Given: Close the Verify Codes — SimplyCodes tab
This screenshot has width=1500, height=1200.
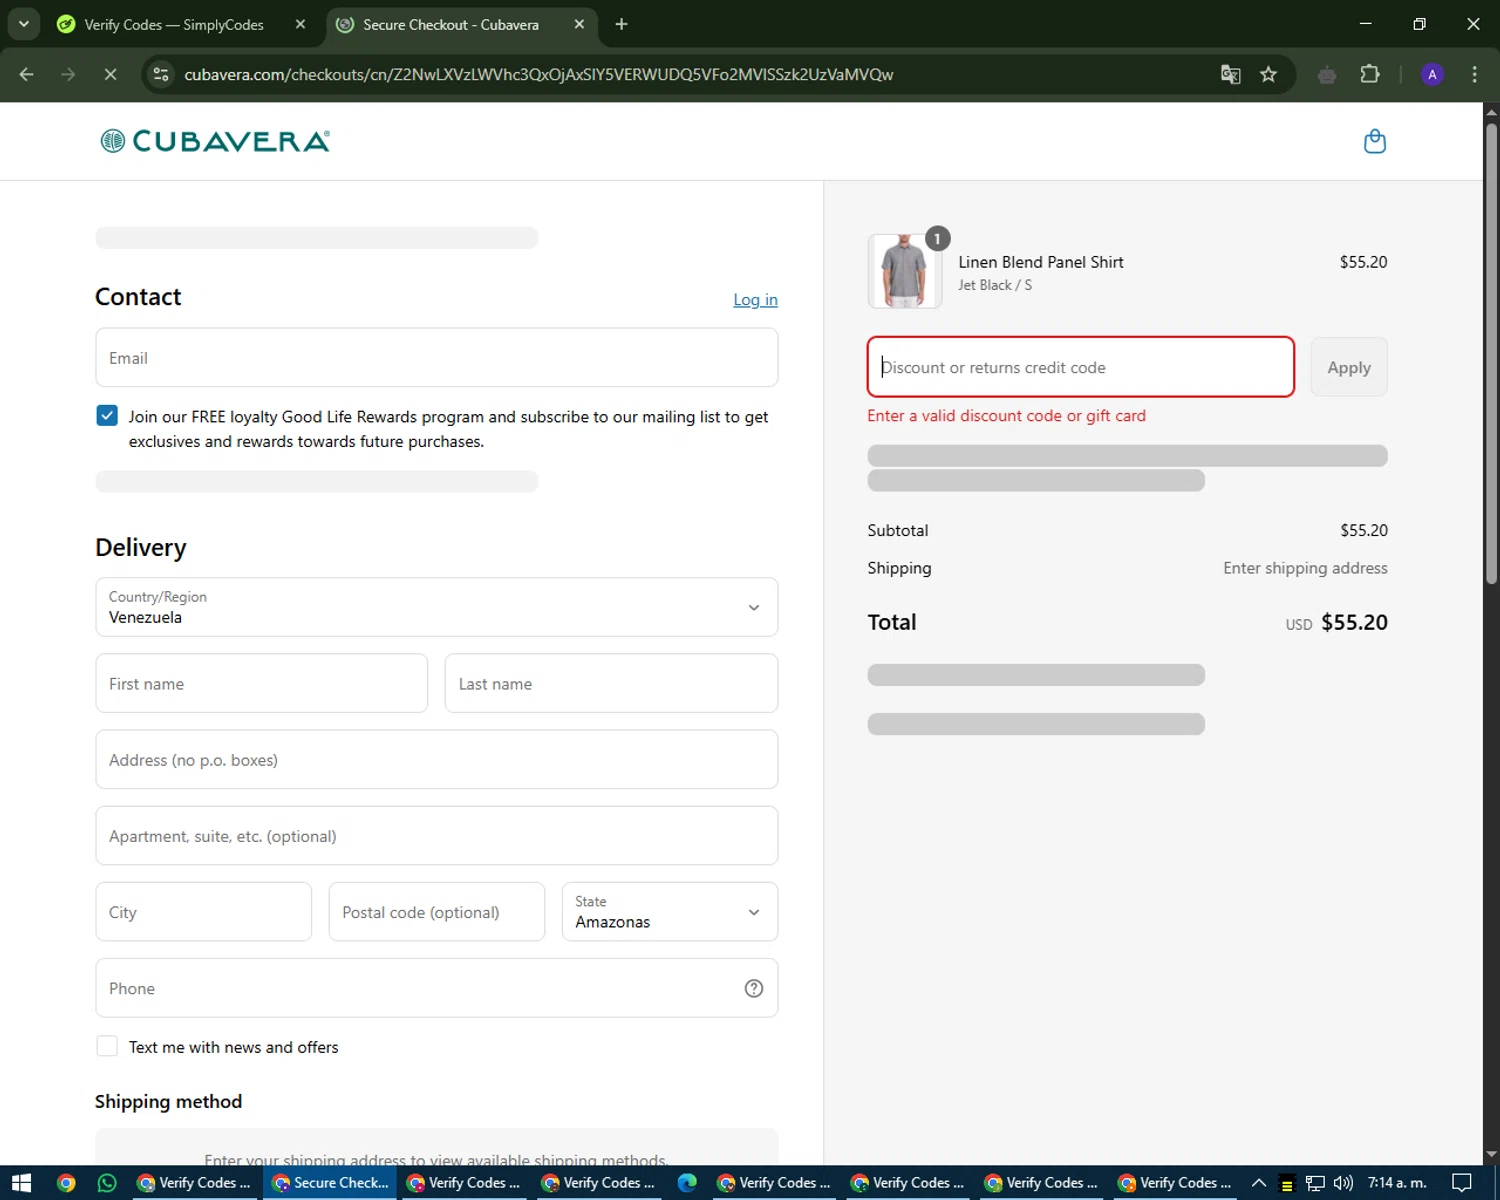Looking at the screenshot, I should tap(300, 24).
